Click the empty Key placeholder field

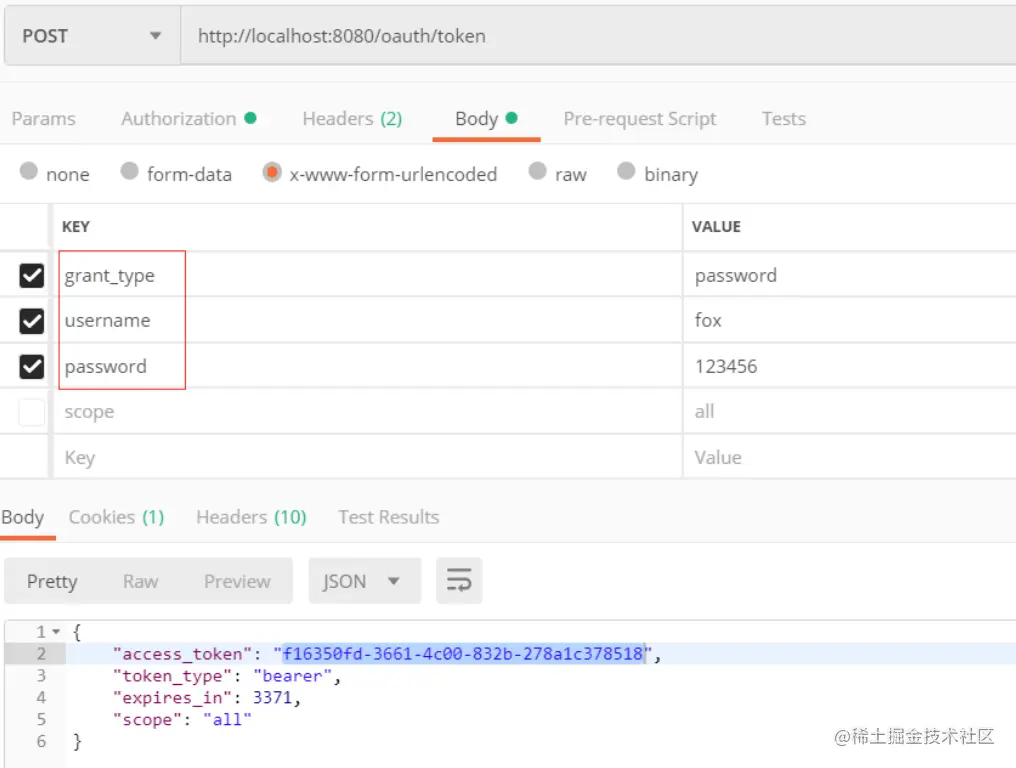(x=367, y=458)
